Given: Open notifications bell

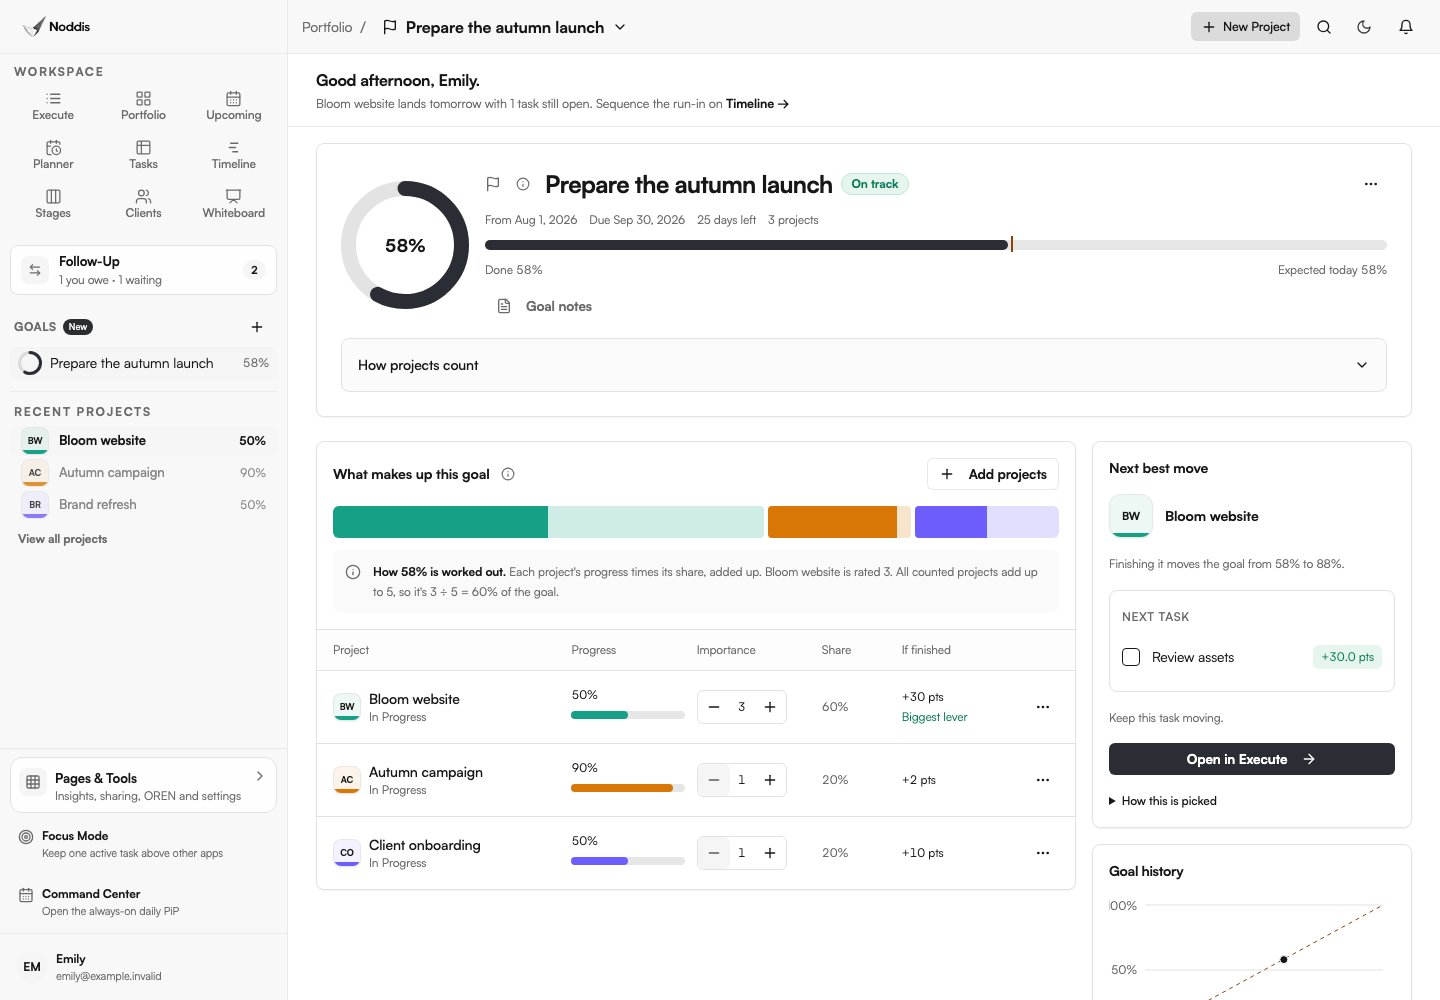Looking at the screenshot, I should 1406,27.
